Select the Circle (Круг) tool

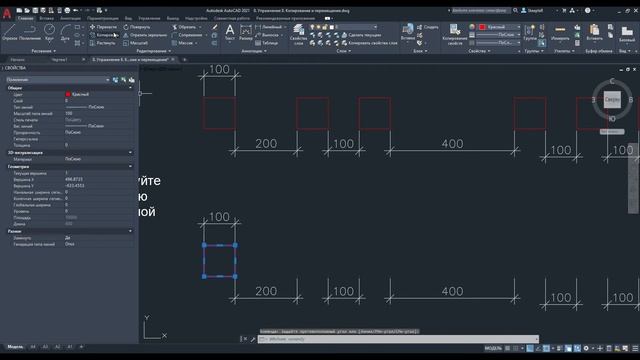pos(49,32)
